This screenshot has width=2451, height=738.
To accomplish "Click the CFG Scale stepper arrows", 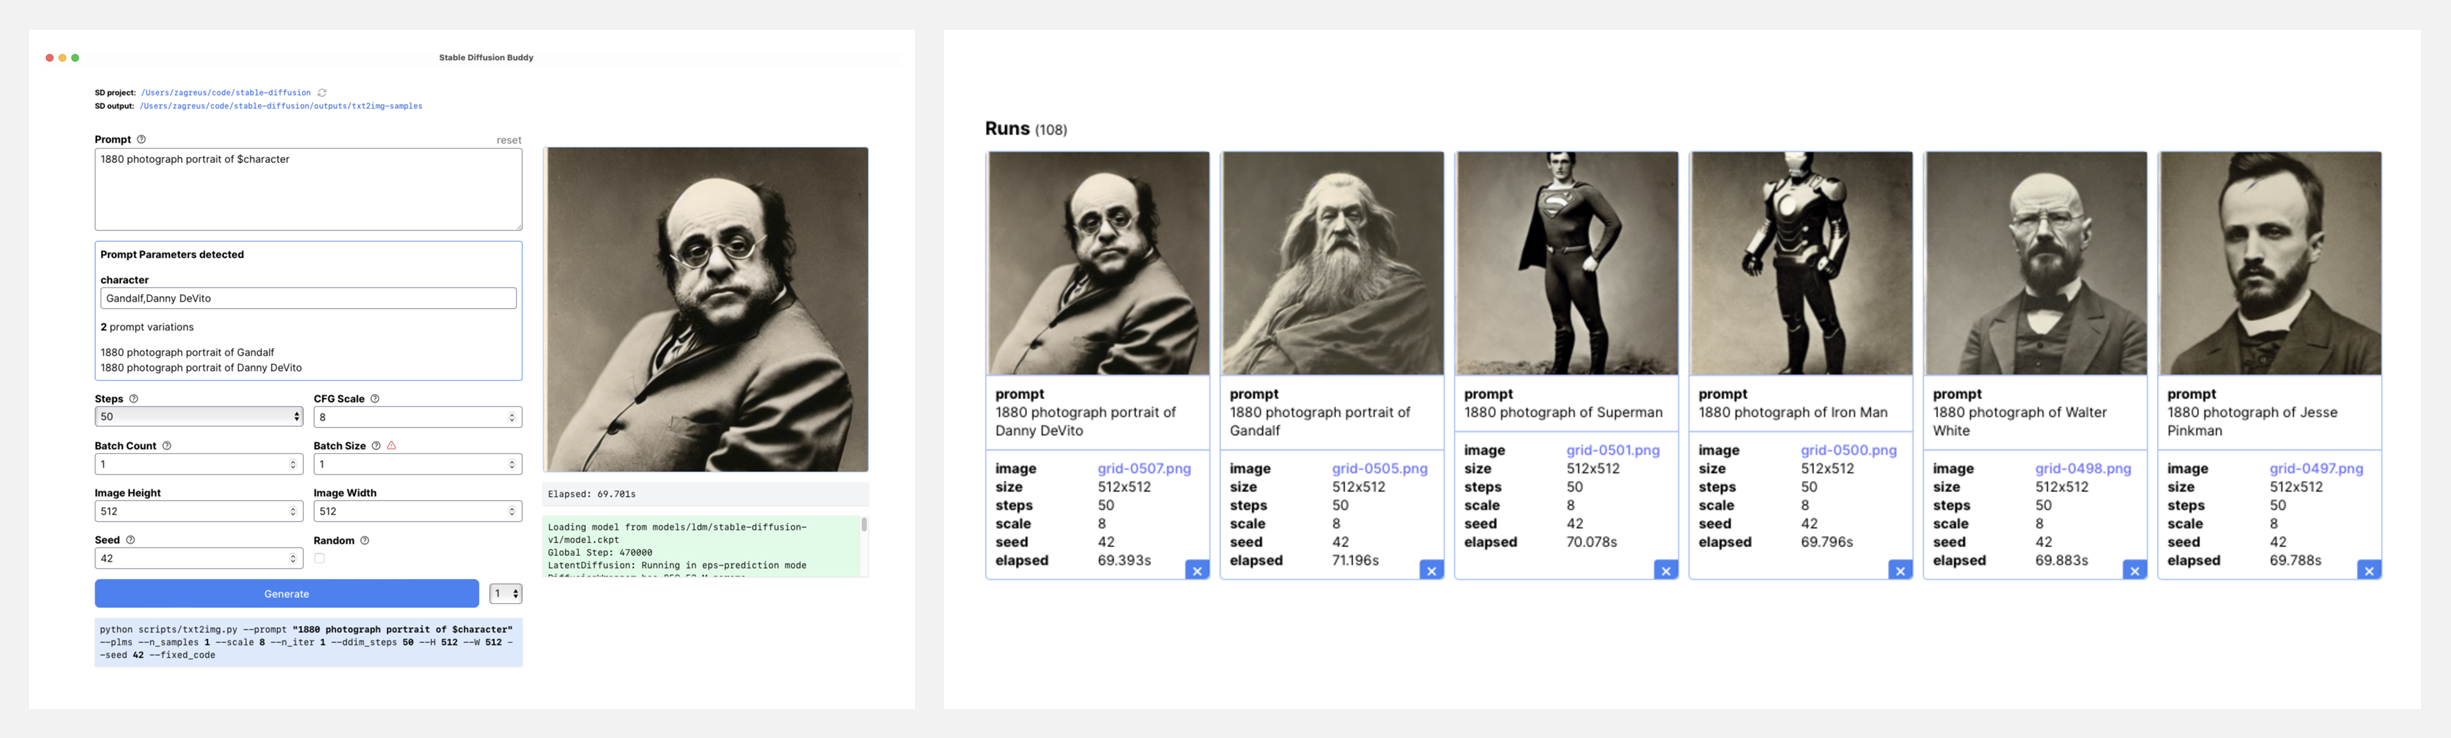I will click(512, 417).
